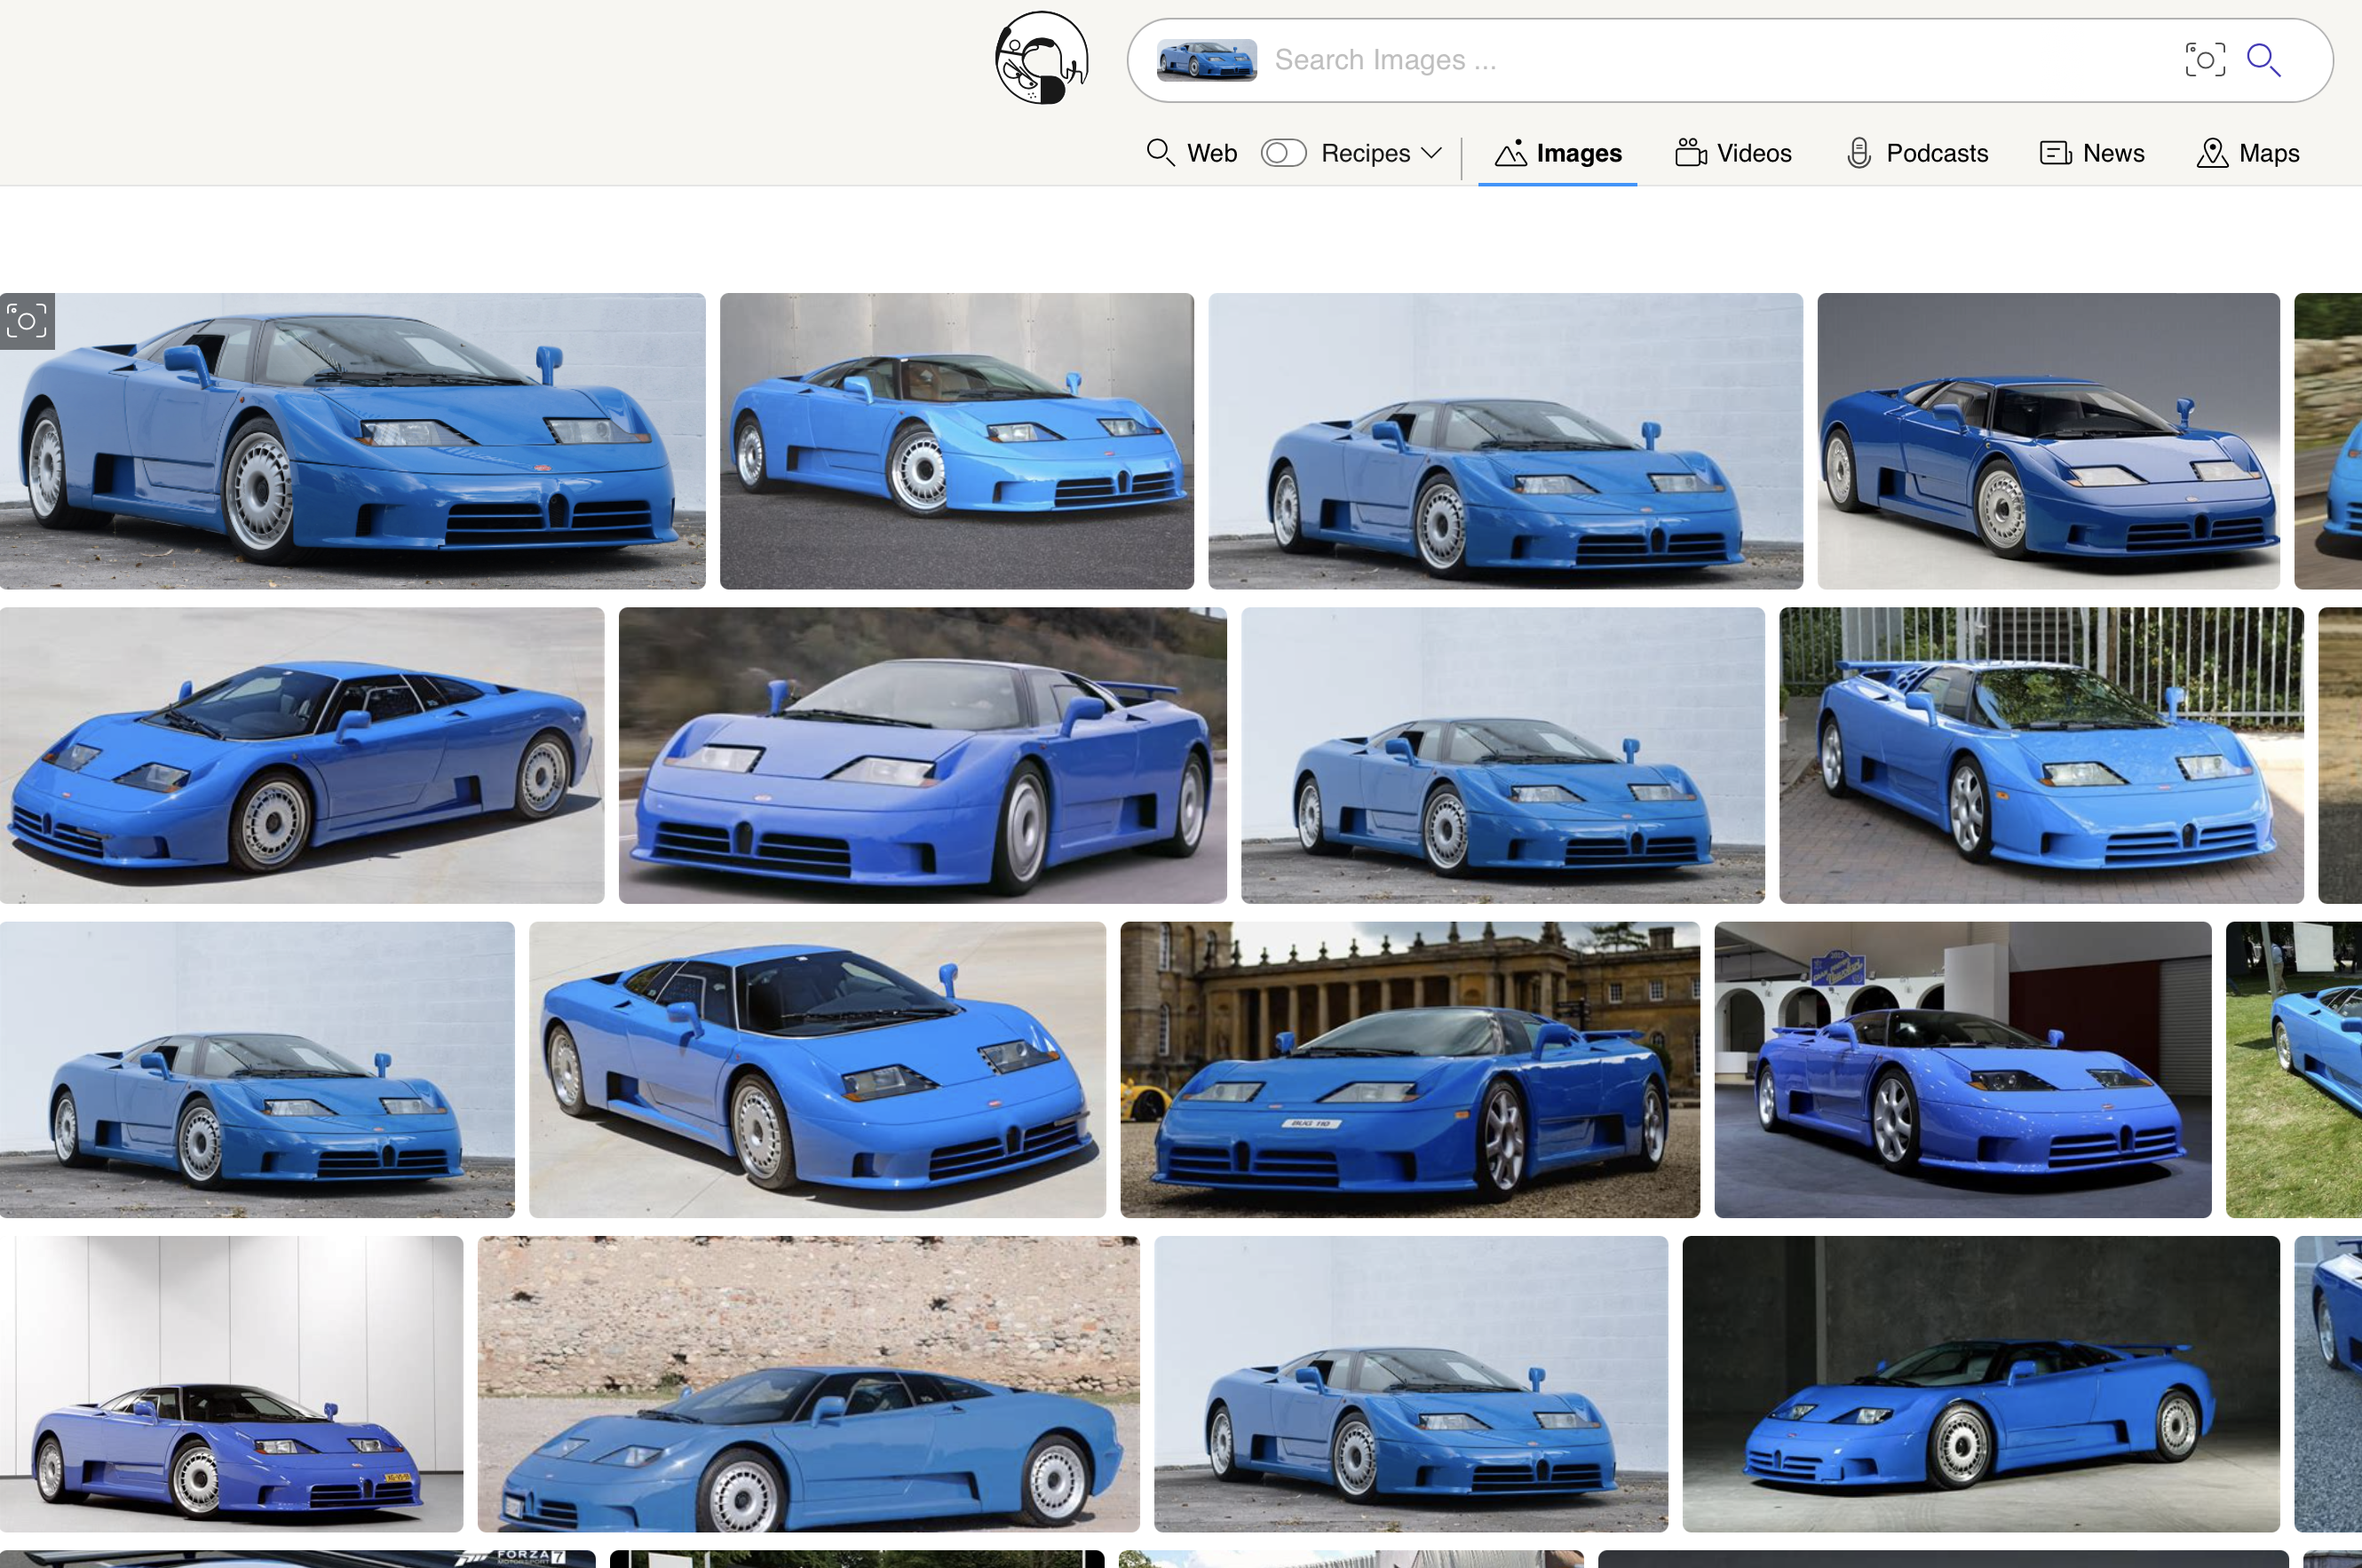Open the Web search tab

1191,153
